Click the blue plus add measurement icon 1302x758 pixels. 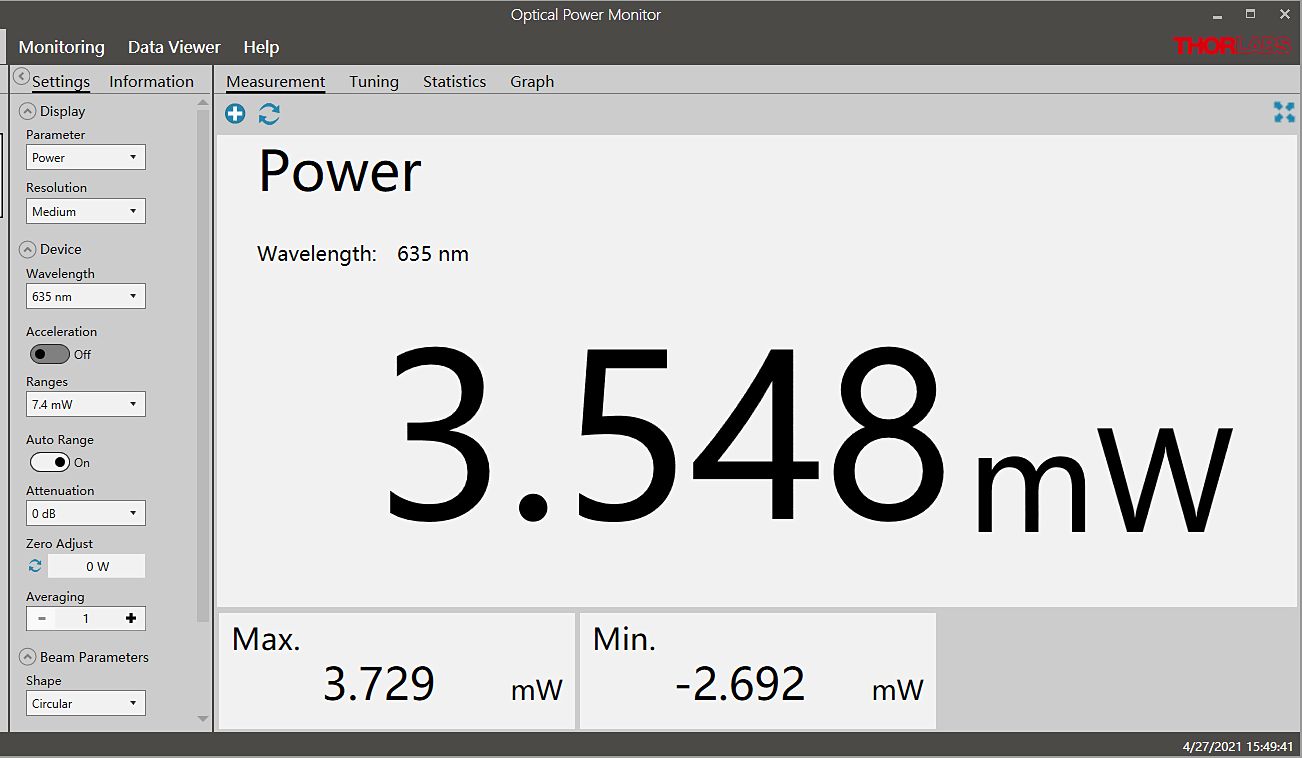click(x=235, y=114)
